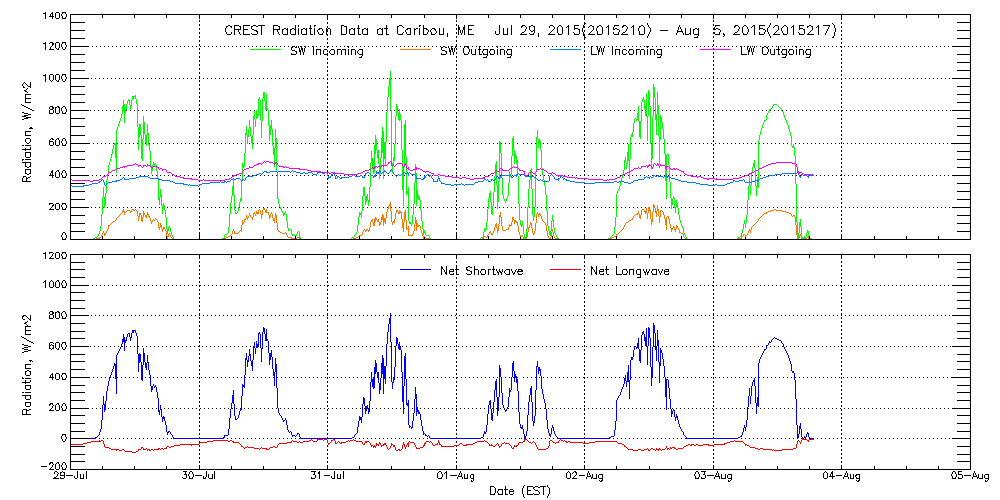Click the chart title 'CREST Radiation Data at Caribou, ME'
This screenshot has width=1000, height=500.
[350, 31]
